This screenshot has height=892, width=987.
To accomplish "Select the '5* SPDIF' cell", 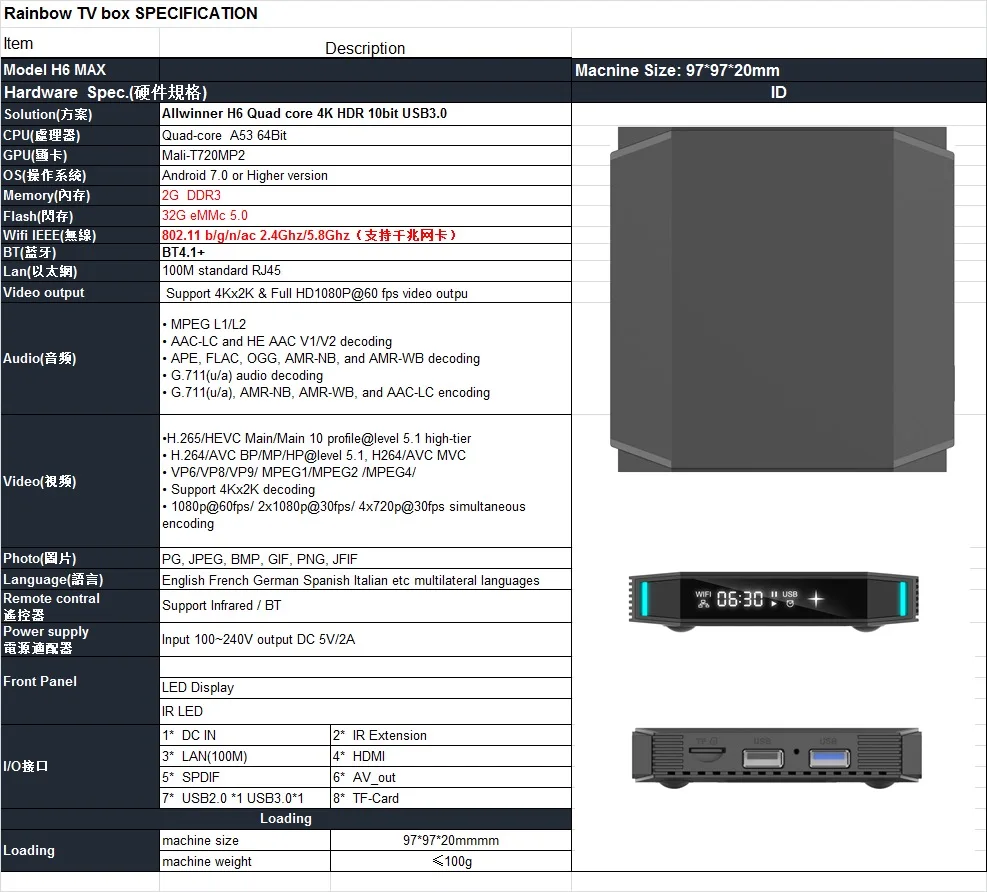I will 245,777.
